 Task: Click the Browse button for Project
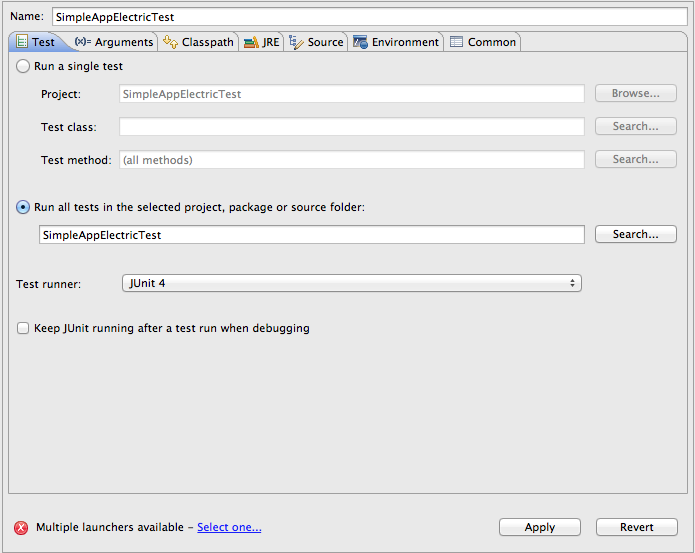click(636, 93)
